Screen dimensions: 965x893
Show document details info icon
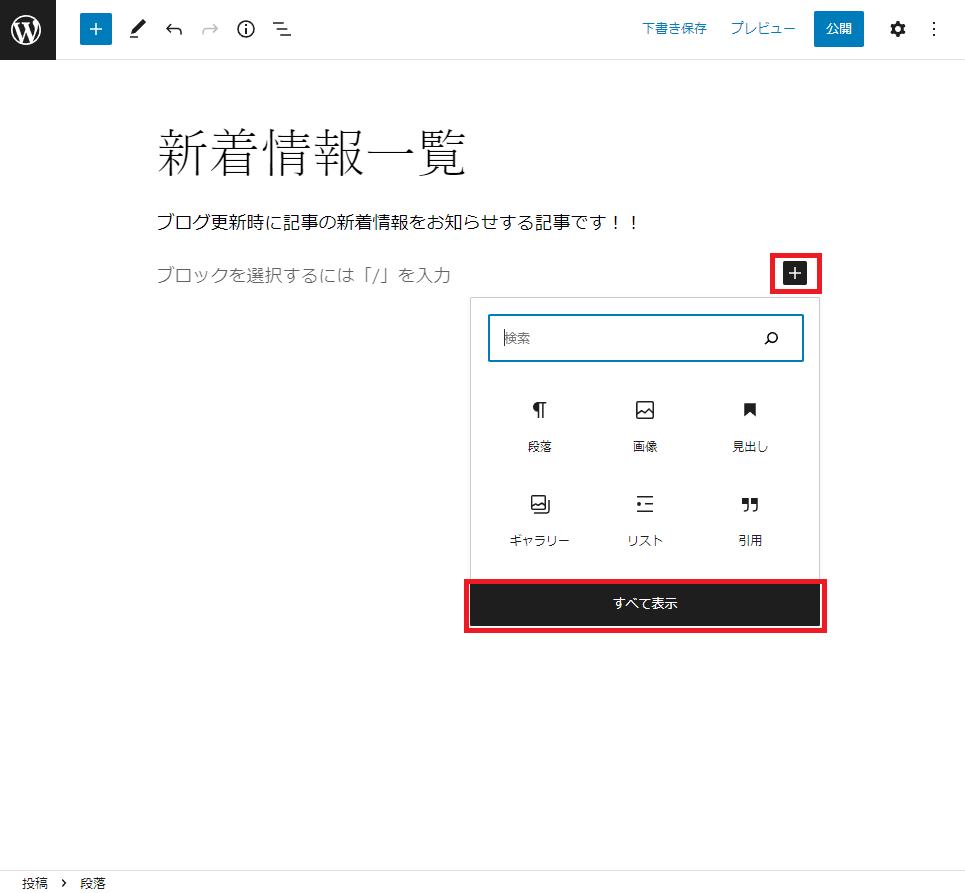click(x=246, y=29)
